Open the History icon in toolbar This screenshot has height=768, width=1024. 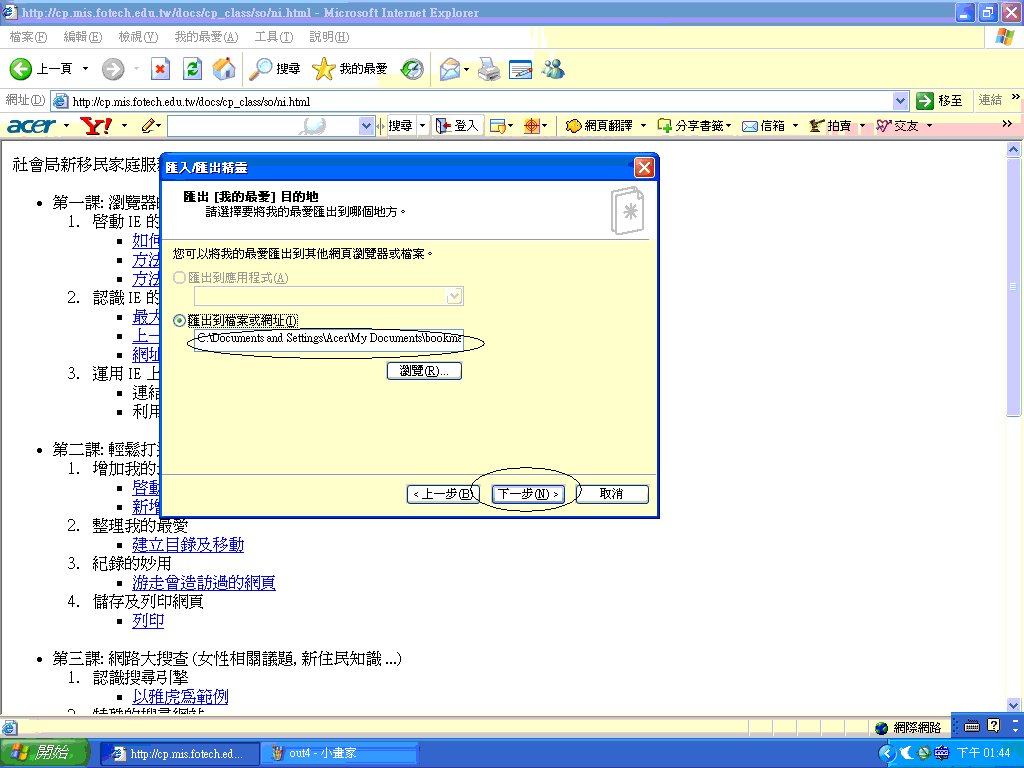412,69
